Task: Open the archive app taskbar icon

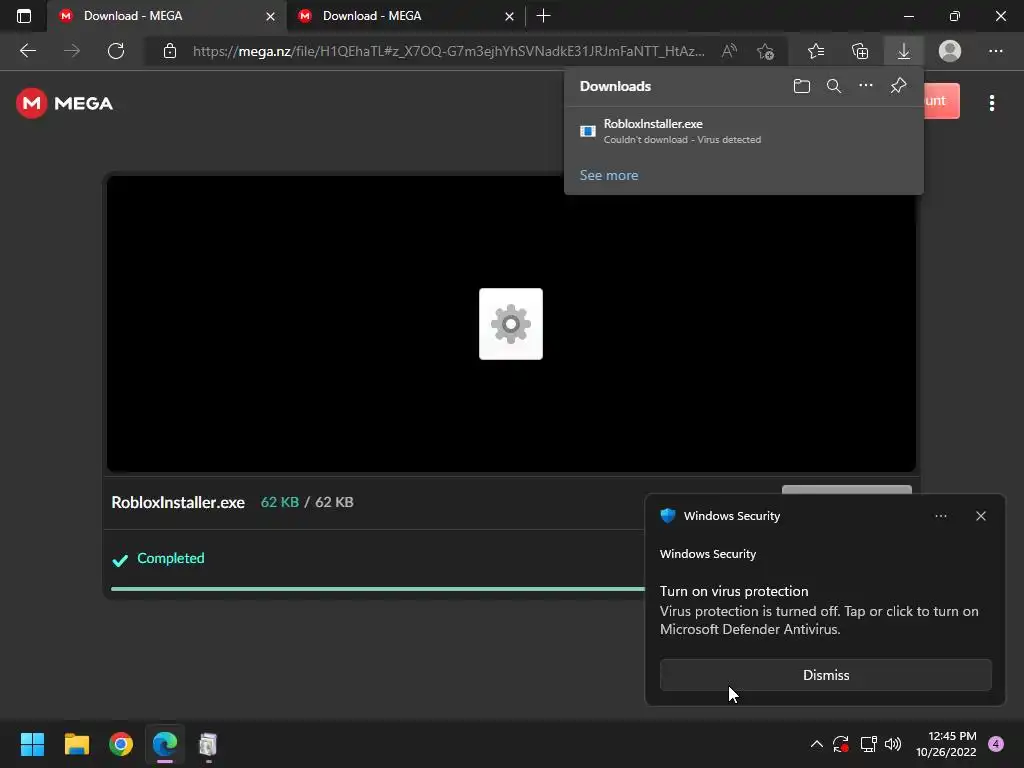Action: point(208,744)
